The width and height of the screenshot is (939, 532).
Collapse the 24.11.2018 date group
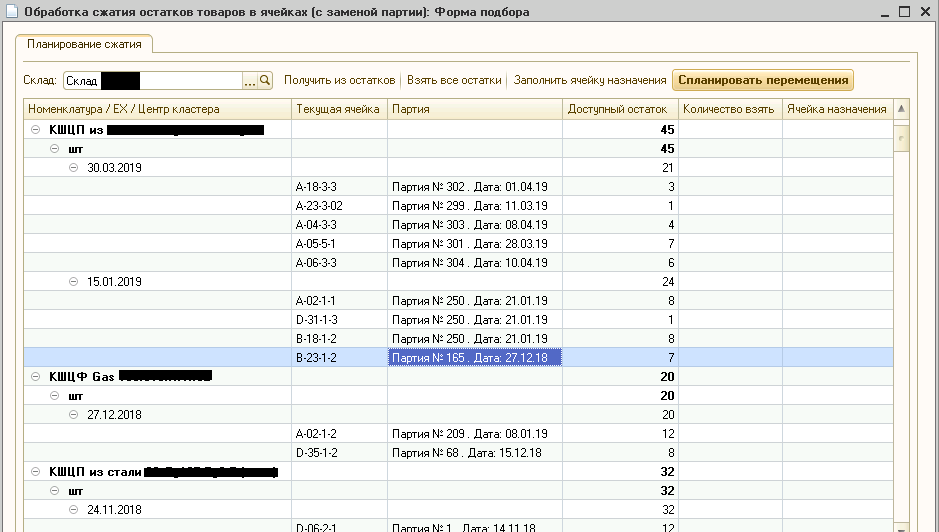73,510
